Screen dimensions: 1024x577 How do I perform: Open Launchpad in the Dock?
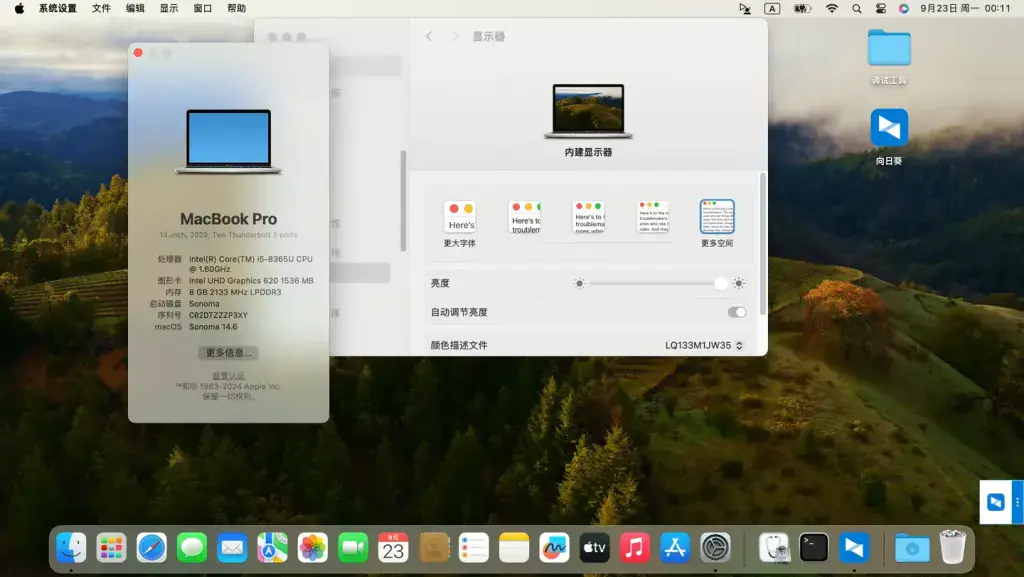(x=111, y=547)
